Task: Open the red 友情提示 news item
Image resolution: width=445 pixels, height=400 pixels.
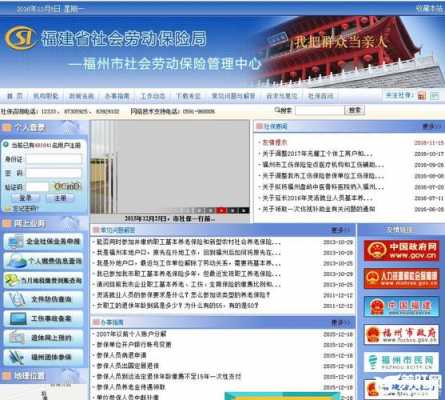Action: pos(274,142)
